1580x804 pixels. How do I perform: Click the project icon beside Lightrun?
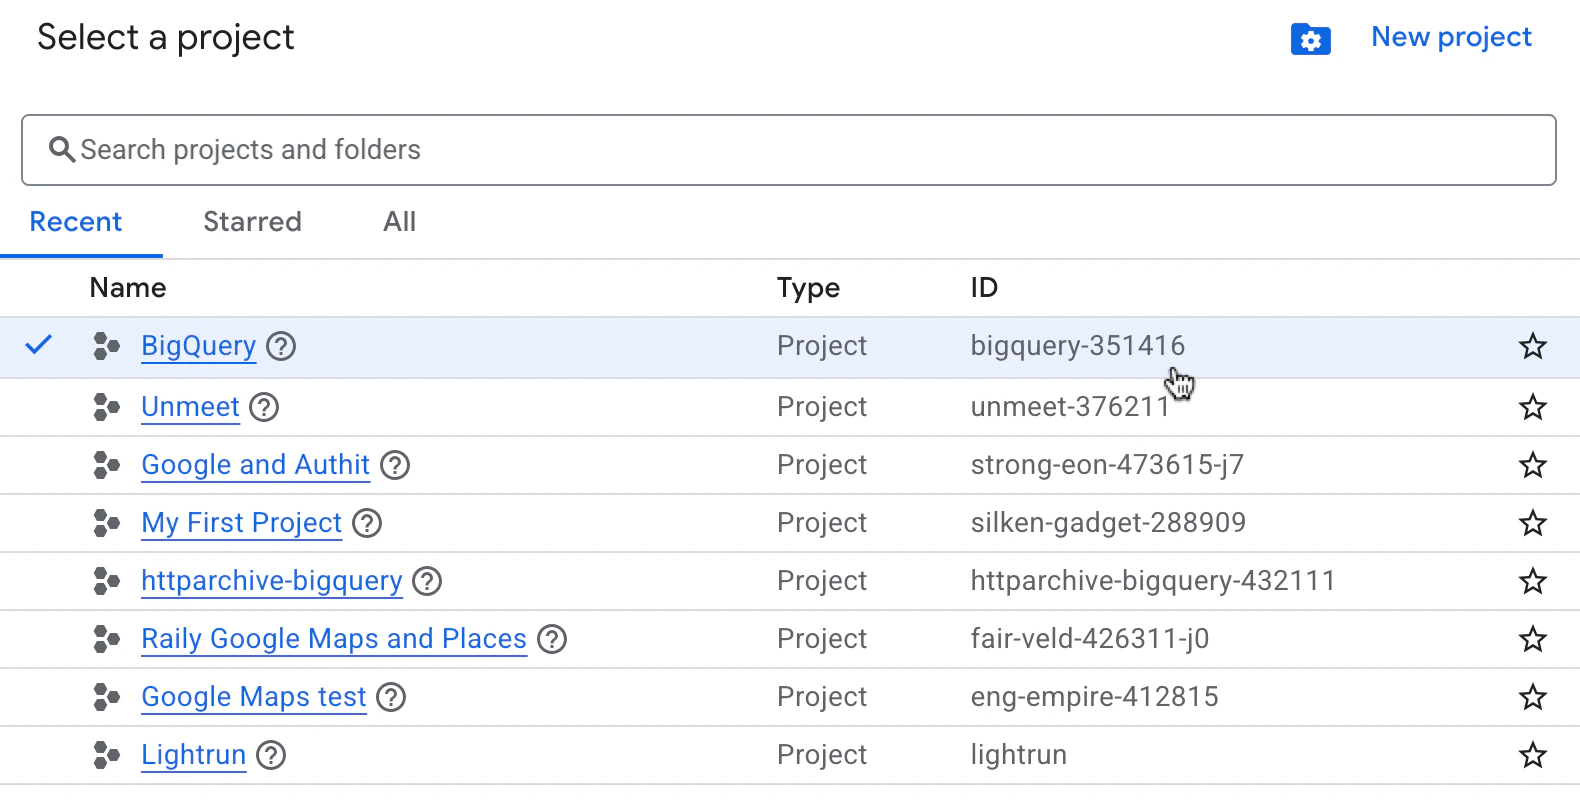[106, 755]
